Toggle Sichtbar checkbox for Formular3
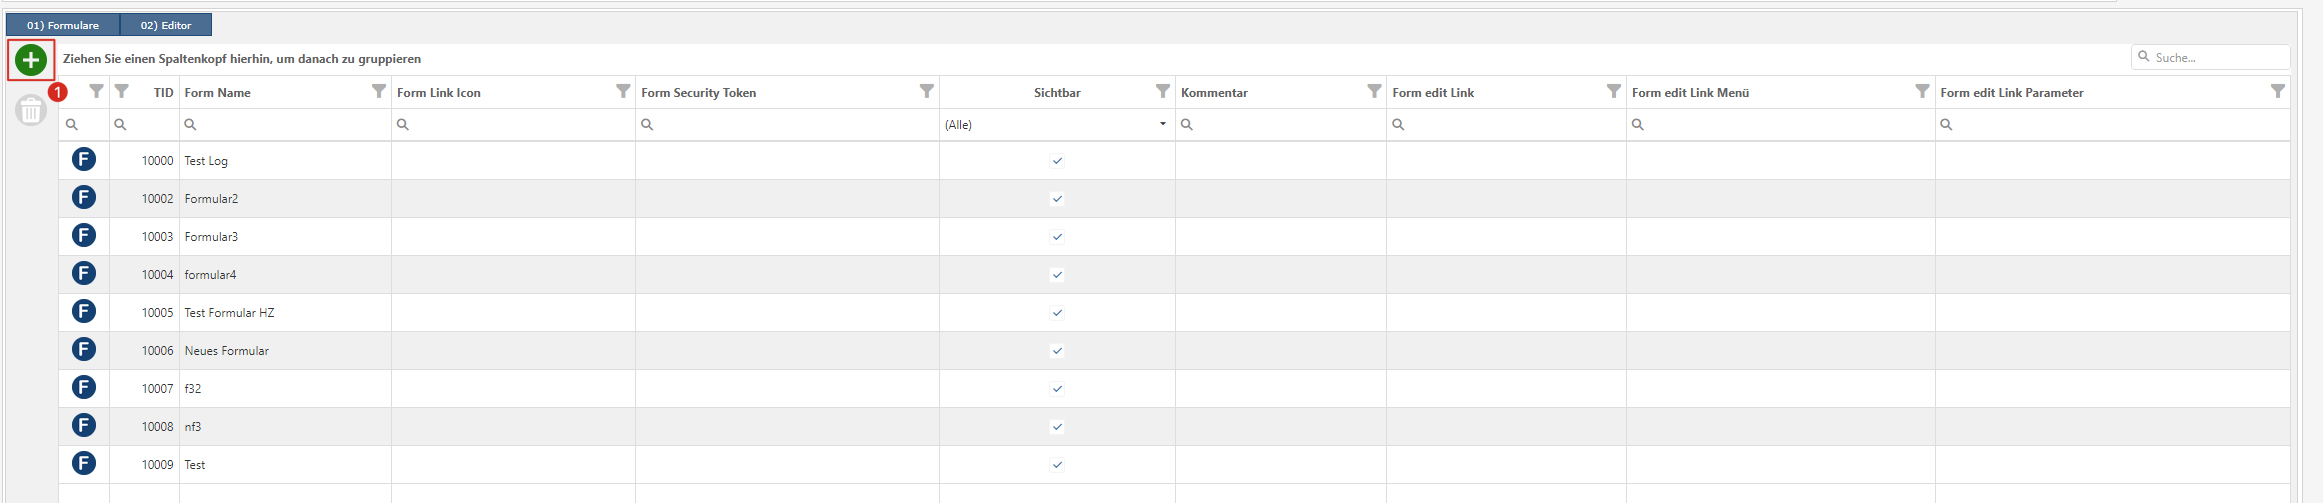 [x=1057, y=237]
